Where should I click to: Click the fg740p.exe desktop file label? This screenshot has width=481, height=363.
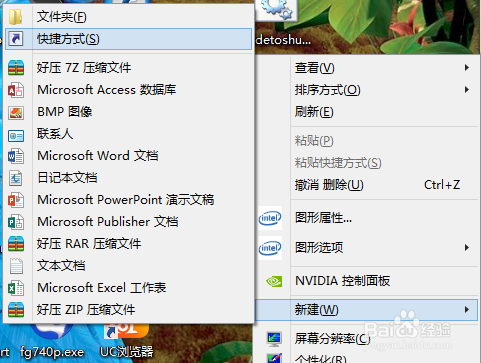click(x=52, y=352)
